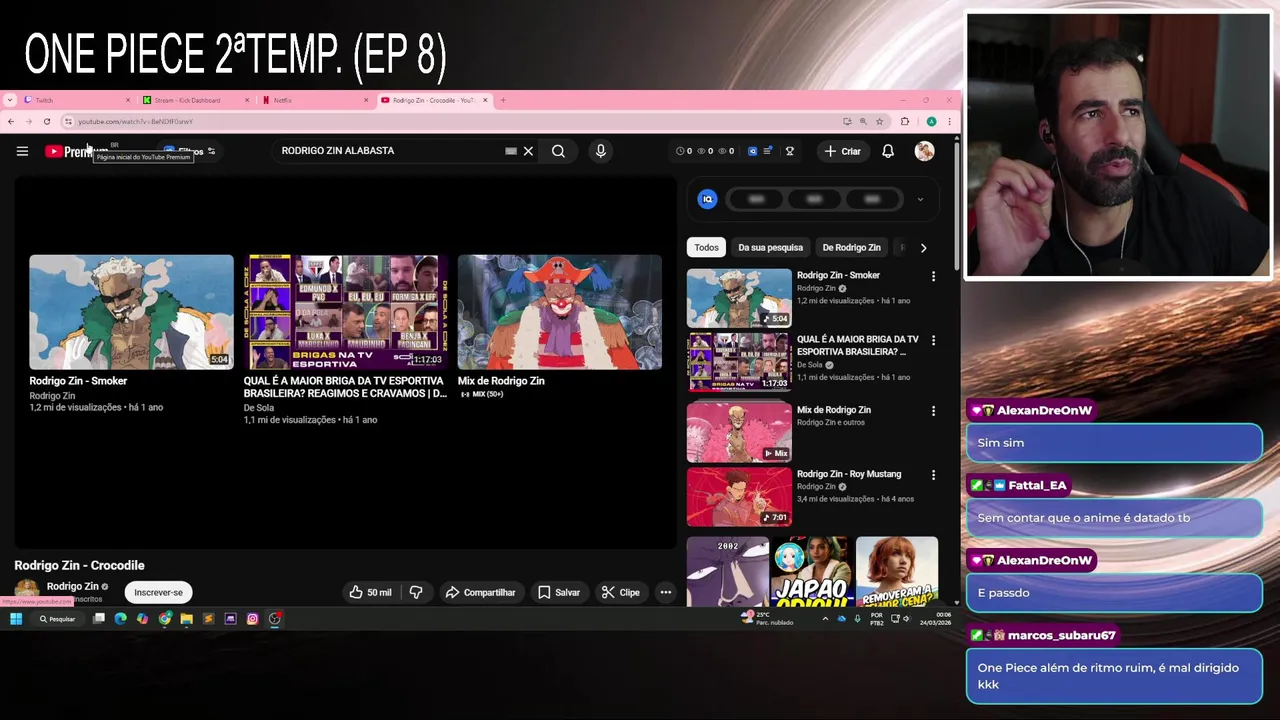Like the video showing 50 mil
Screen dimensions: 1280x720
(369, 592)
